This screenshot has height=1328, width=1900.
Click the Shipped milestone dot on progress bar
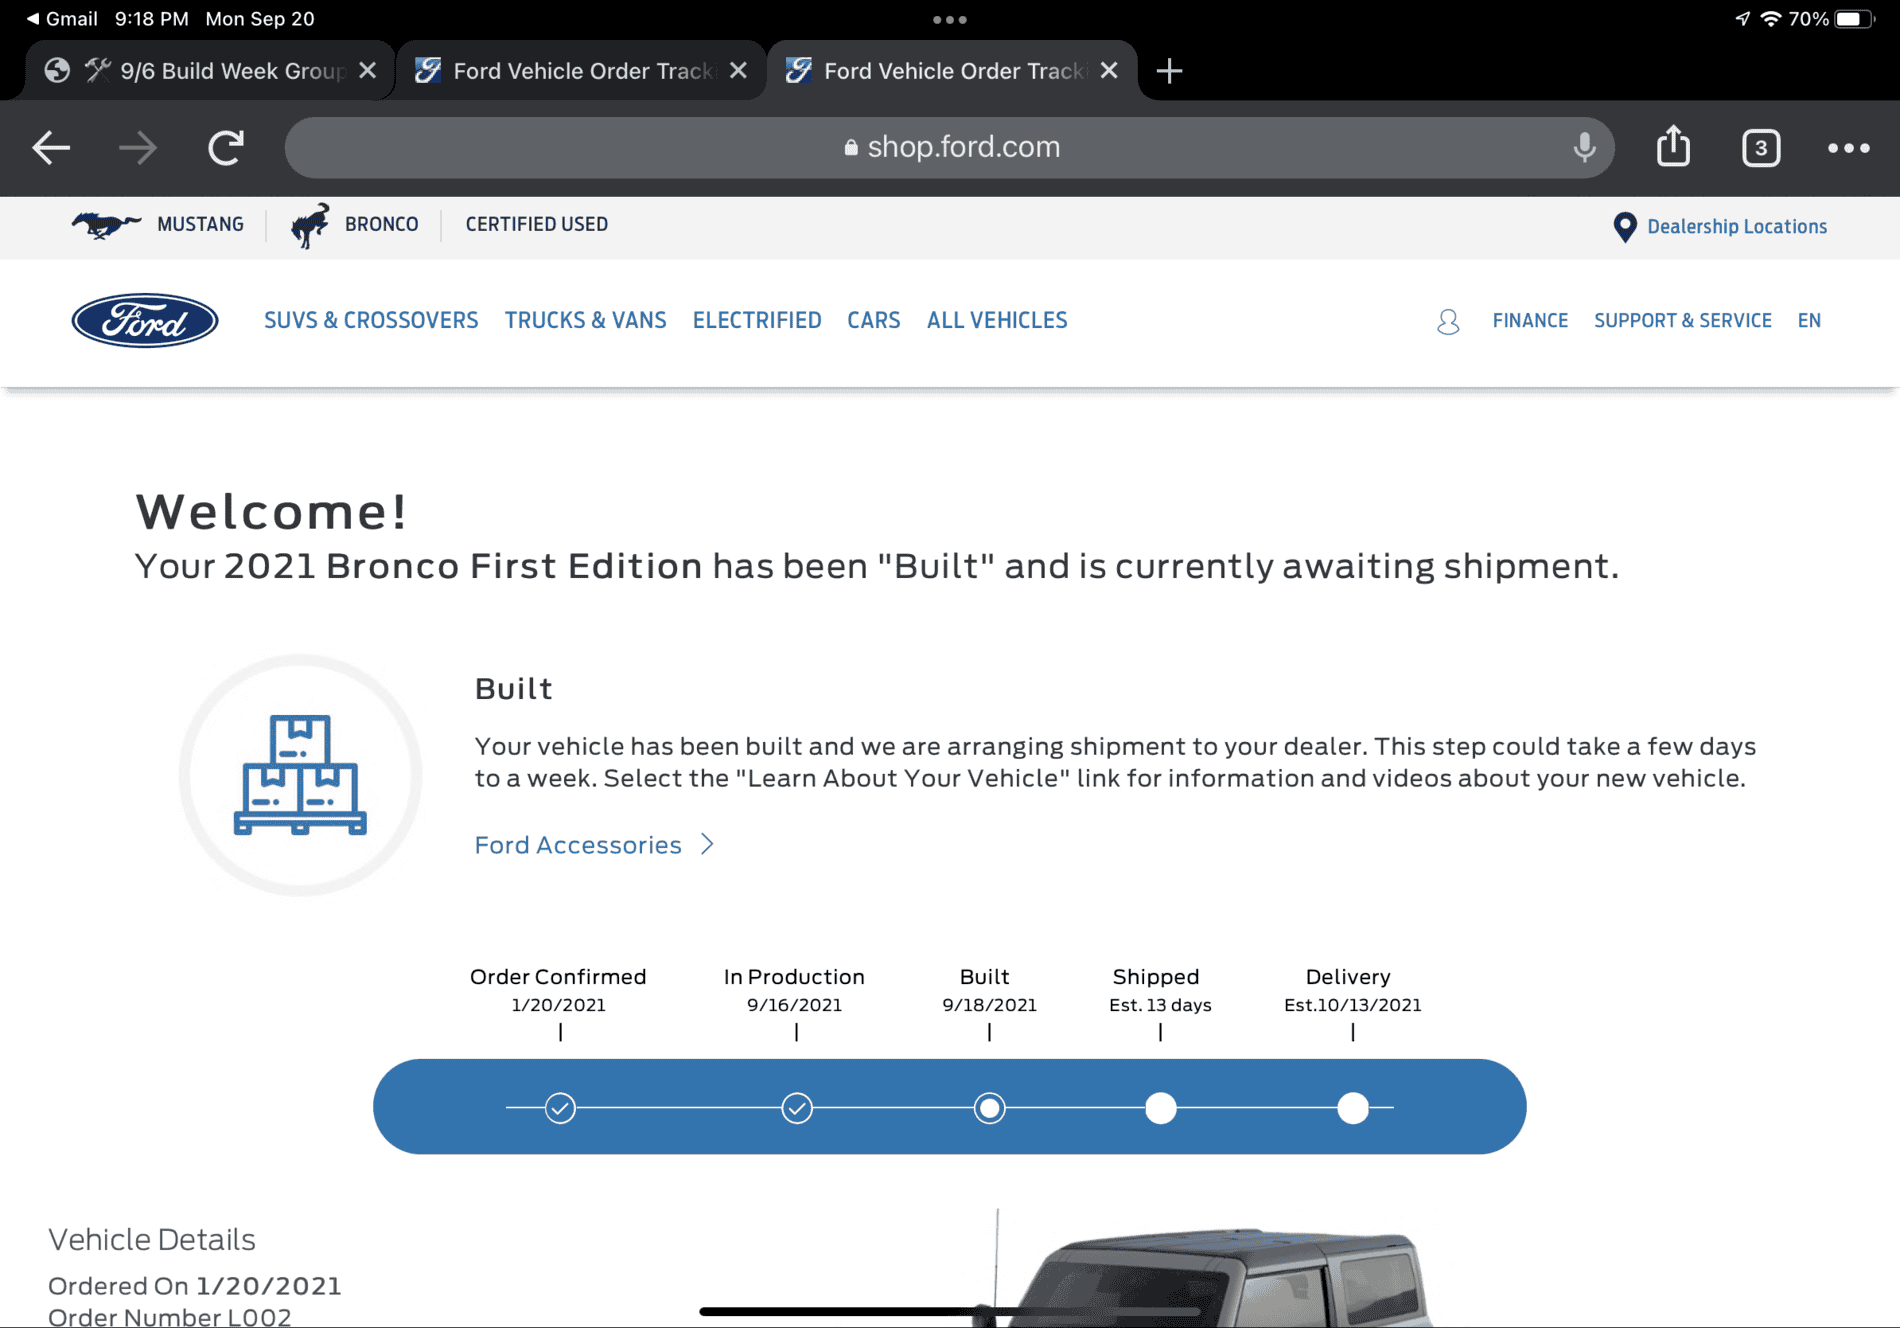pyautogui.click(x=1160, y=1108)
